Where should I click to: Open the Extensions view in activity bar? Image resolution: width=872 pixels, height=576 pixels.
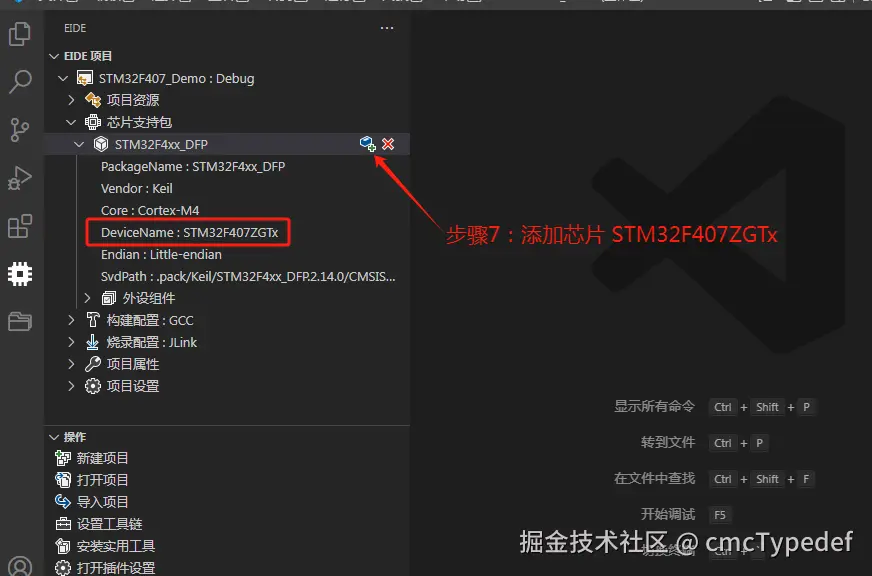20,226
